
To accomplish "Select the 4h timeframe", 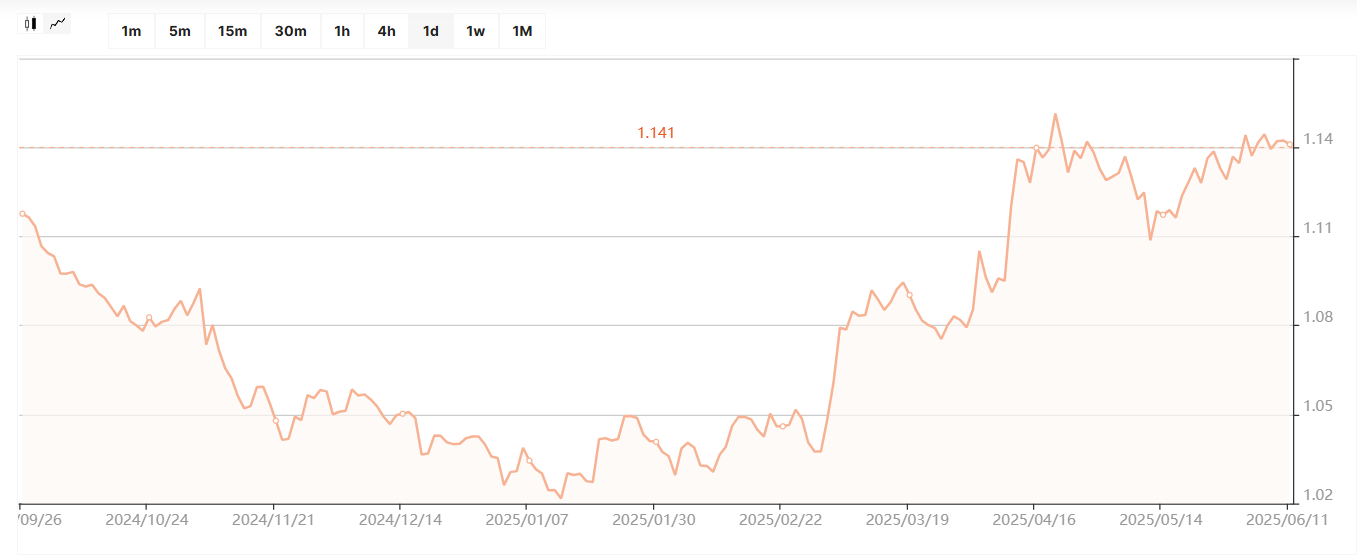I will 386,31.
